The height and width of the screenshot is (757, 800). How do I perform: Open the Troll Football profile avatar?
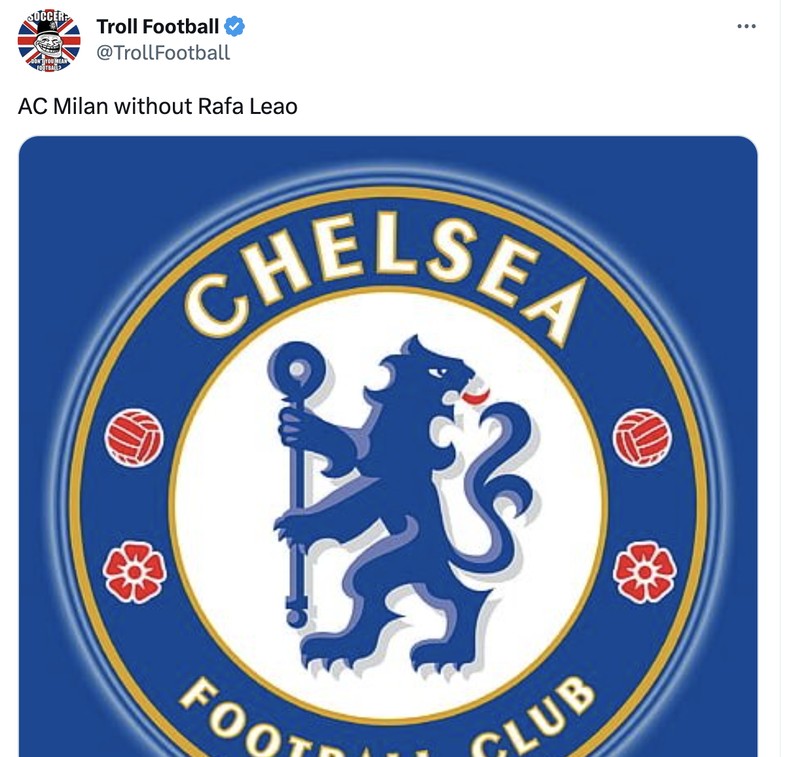pyautogui.click(x=49, y=40)
